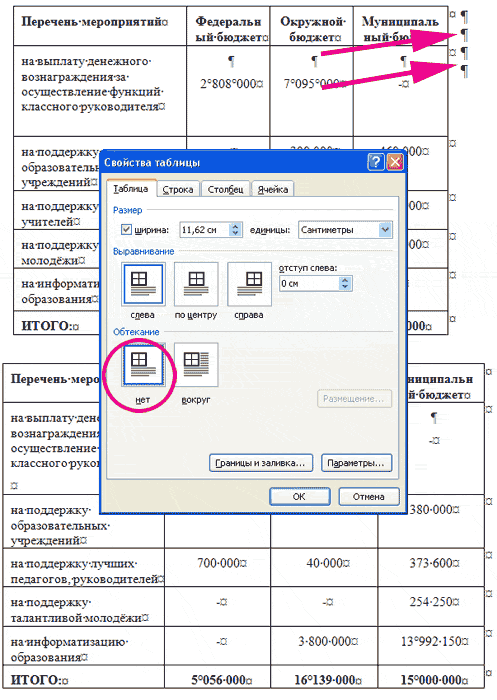Viewport: 497px width, 700px height.
Task: Switch to the 'Столбец' tab
Action: 225,189
